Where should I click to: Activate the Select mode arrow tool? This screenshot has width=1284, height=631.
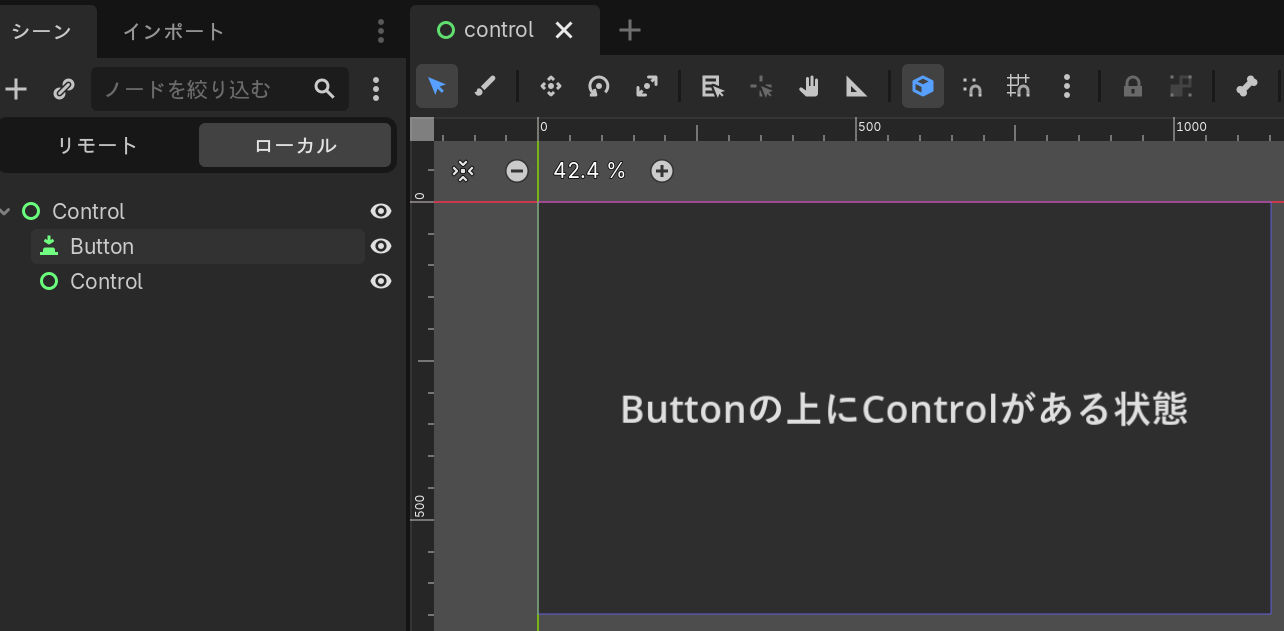click(437, 86)
